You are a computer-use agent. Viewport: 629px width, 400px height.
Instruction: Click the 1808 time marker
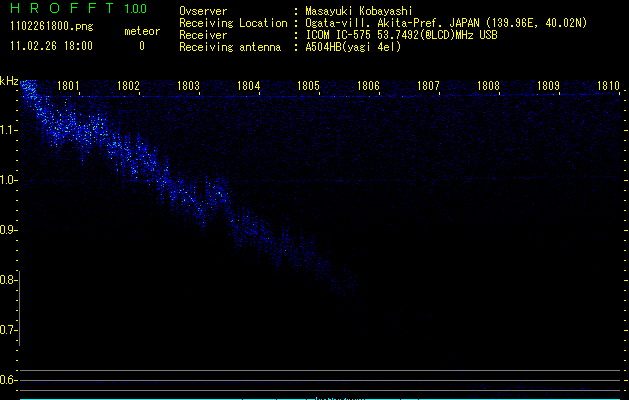pos(488,86)
